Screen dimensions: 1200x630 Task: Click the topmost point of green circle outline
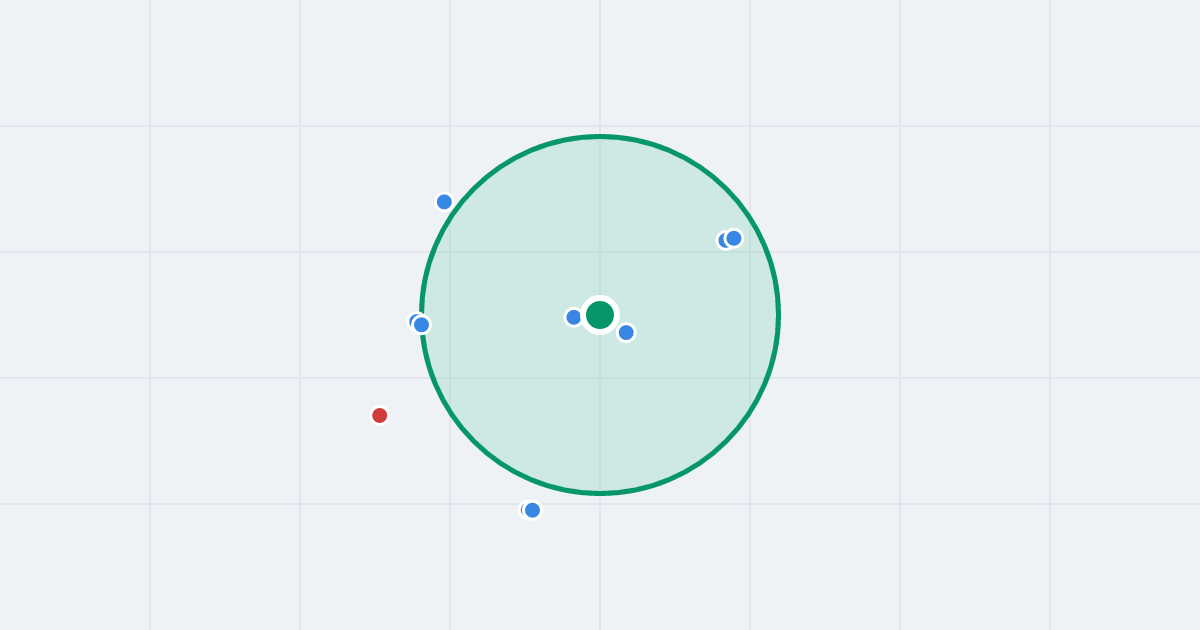coord(600,136)
